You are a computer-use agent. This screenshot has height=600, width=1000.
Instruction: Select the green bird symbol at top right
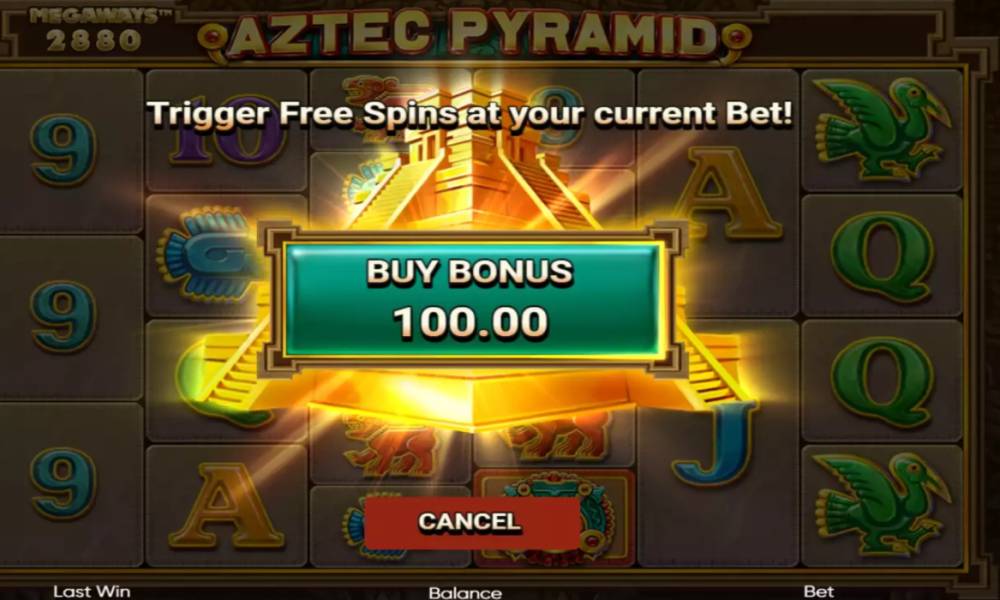881,130
